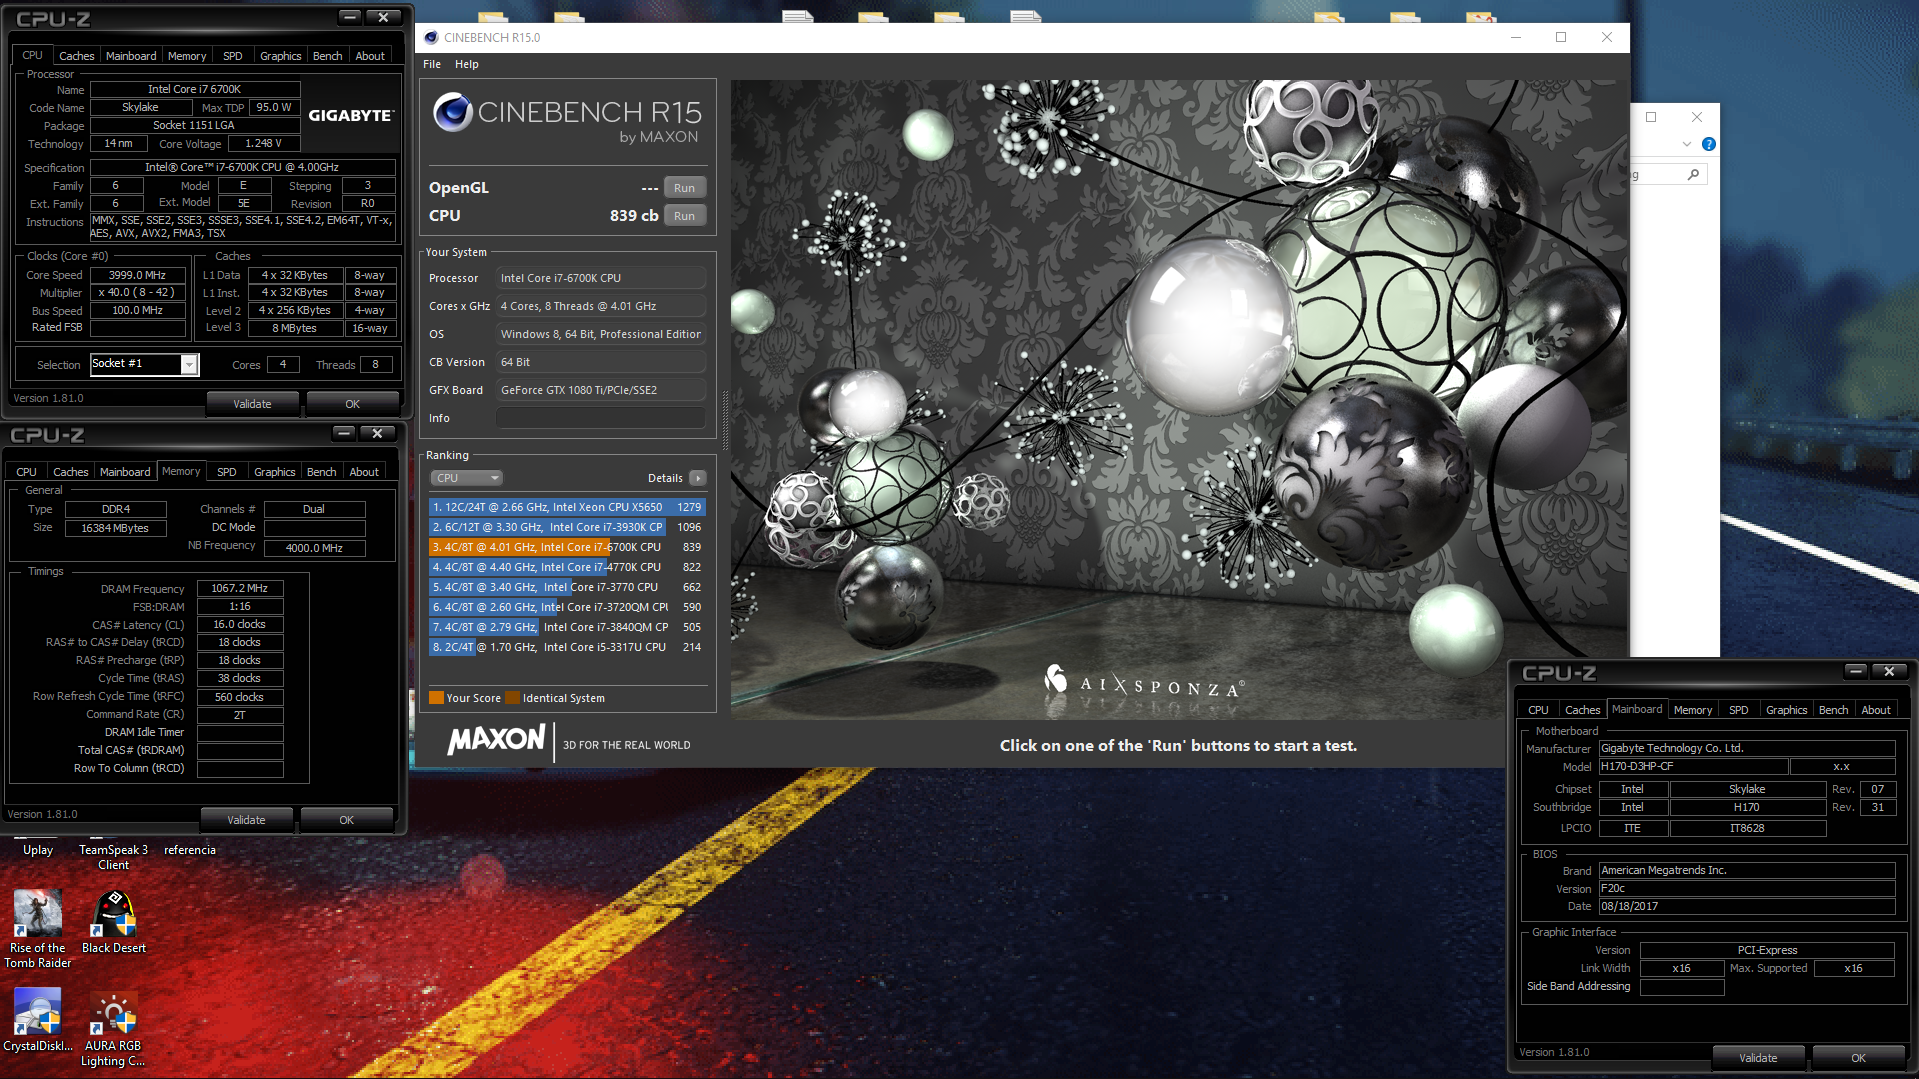Open About tab in top CPU-Z window
Image resolution: width=1919 pixels, height=1079 pixels.
[370, 56]
